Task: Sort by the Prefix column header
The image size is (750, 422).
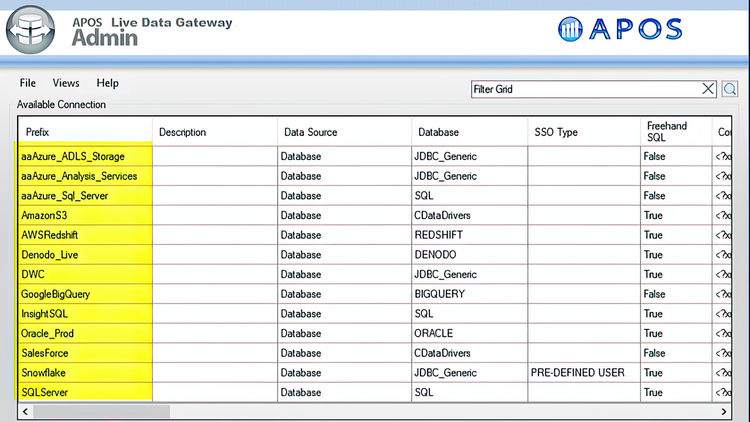Action: 85,132
